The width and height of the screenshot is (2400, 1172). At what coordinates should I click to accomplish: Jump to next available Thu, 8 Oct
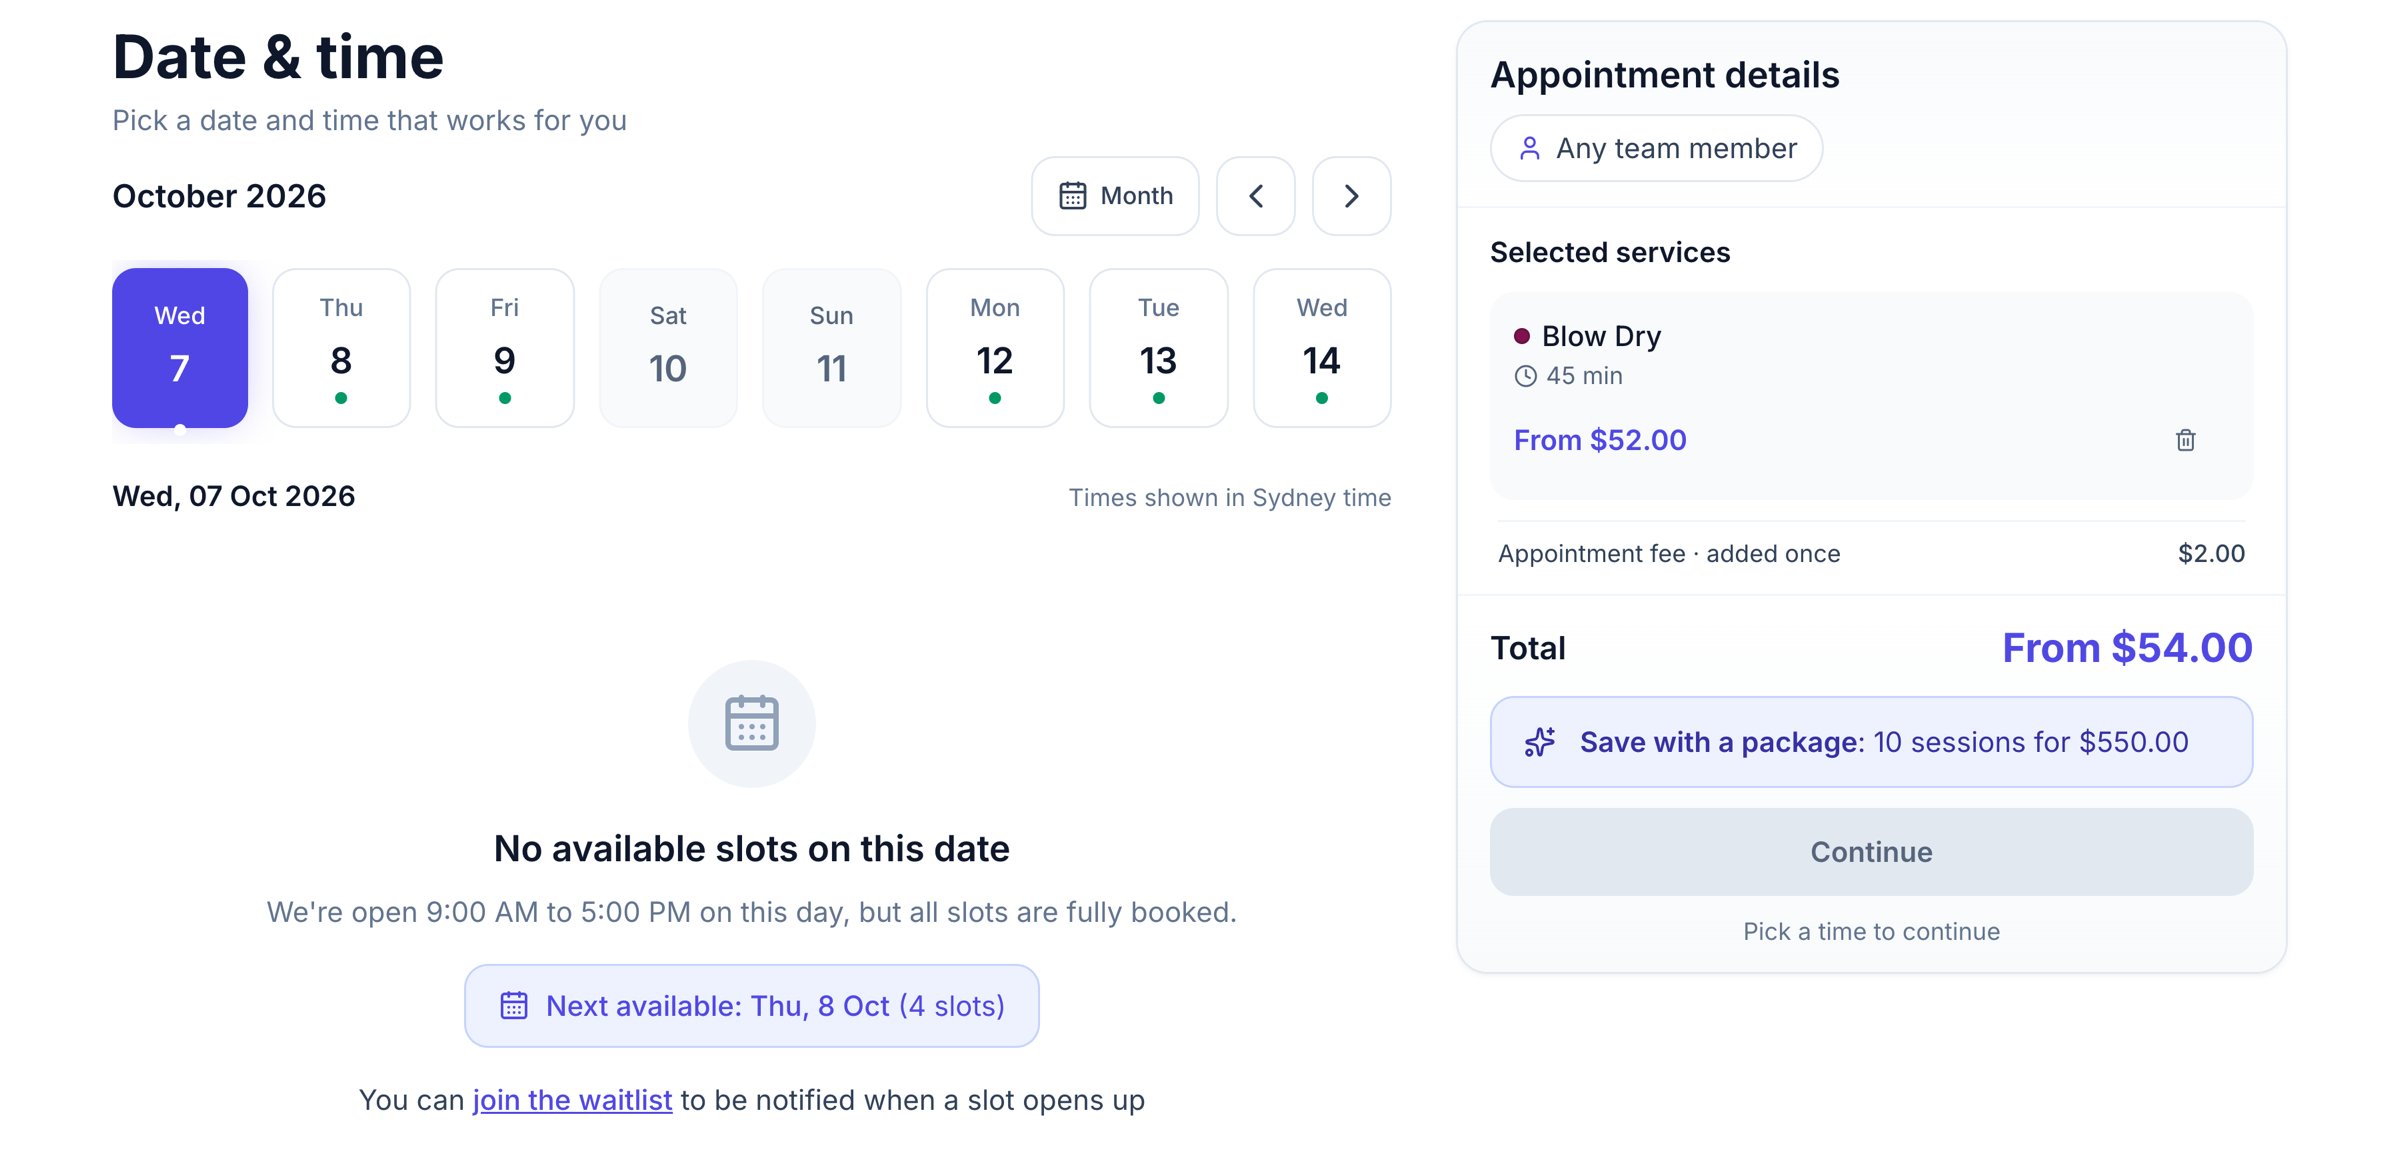752,1006
